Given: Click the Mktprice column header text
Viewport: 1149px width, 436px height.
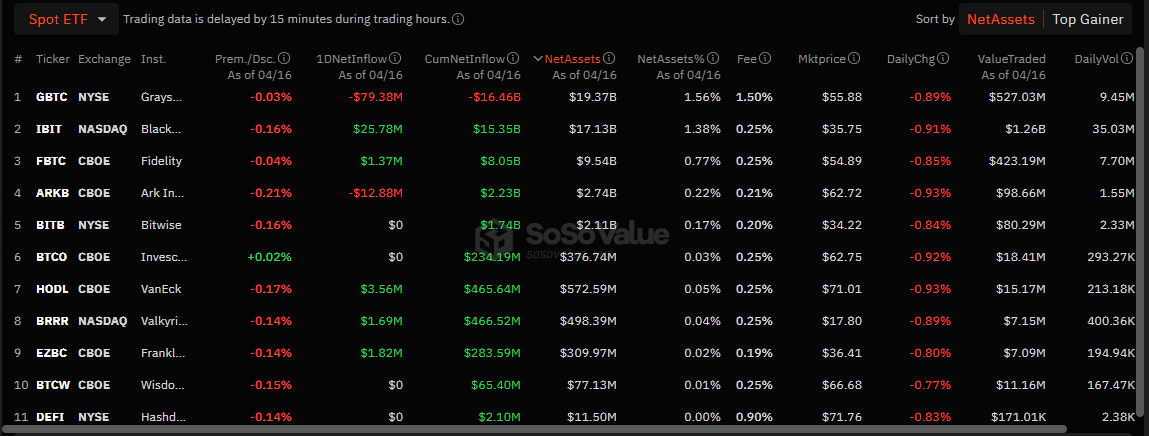Looking at the screenshot, I should tap(822, 59).
